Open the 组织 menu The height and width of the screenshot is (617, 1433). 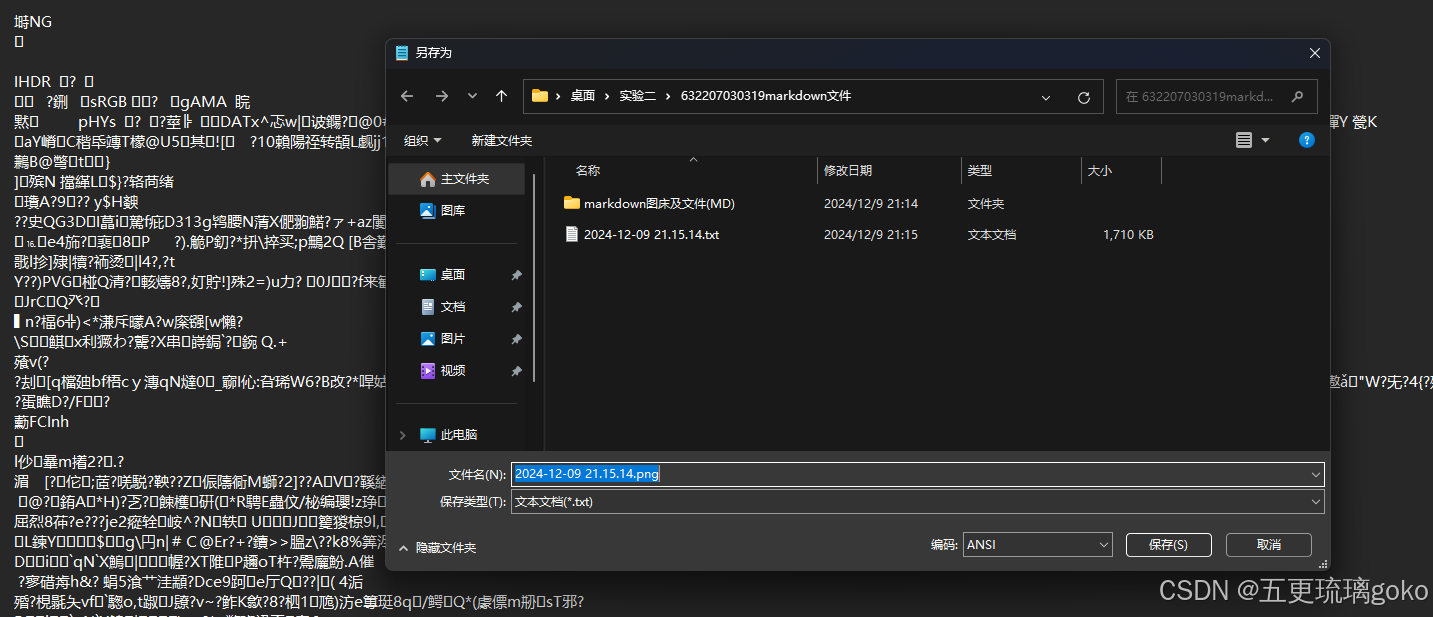(422, 141)
